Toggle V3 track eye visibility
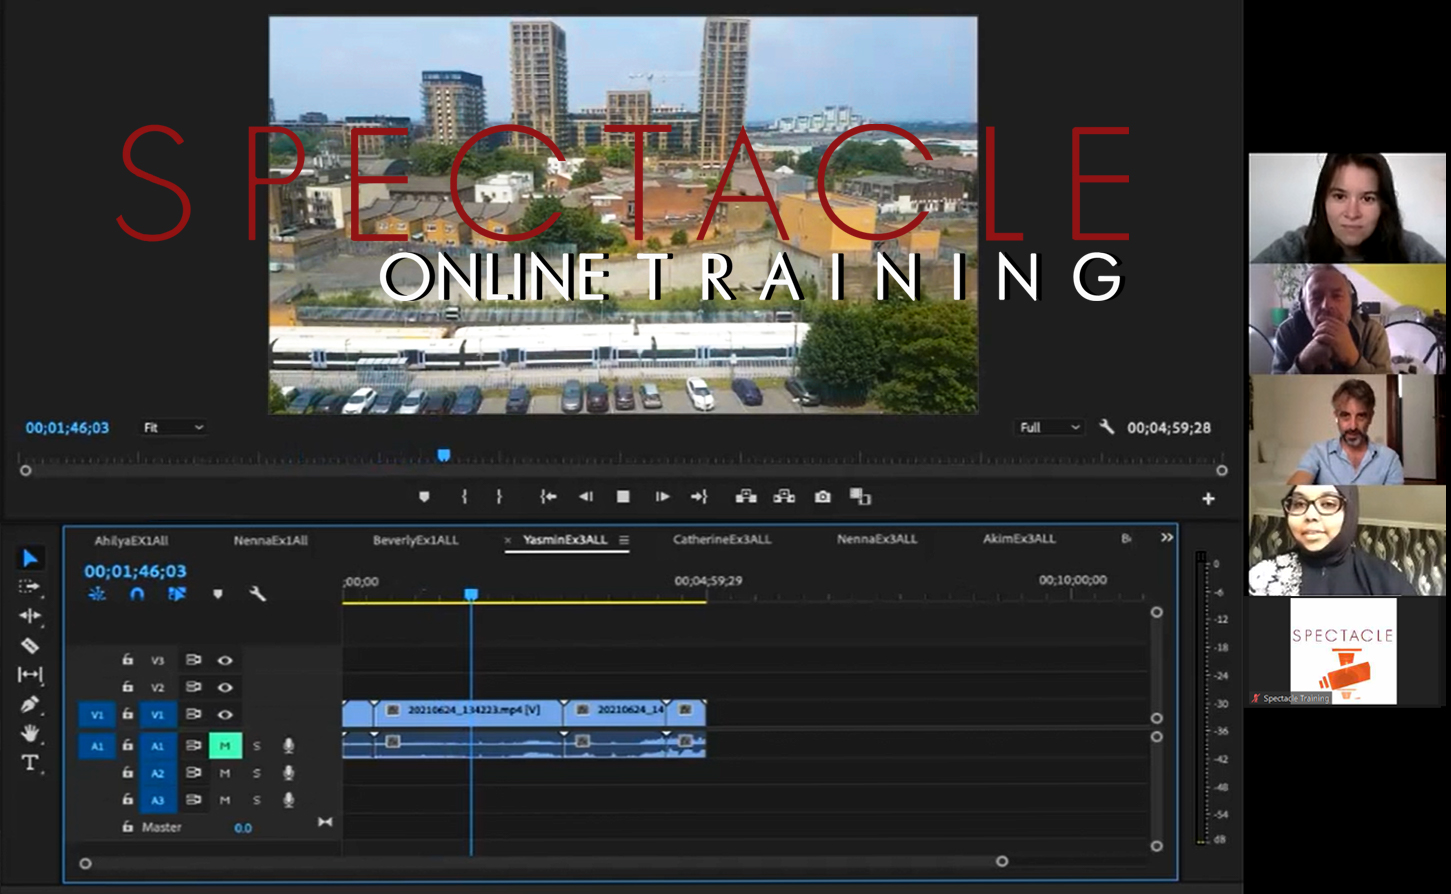This screenshot has height=894, width=1451. coord(225,660)
